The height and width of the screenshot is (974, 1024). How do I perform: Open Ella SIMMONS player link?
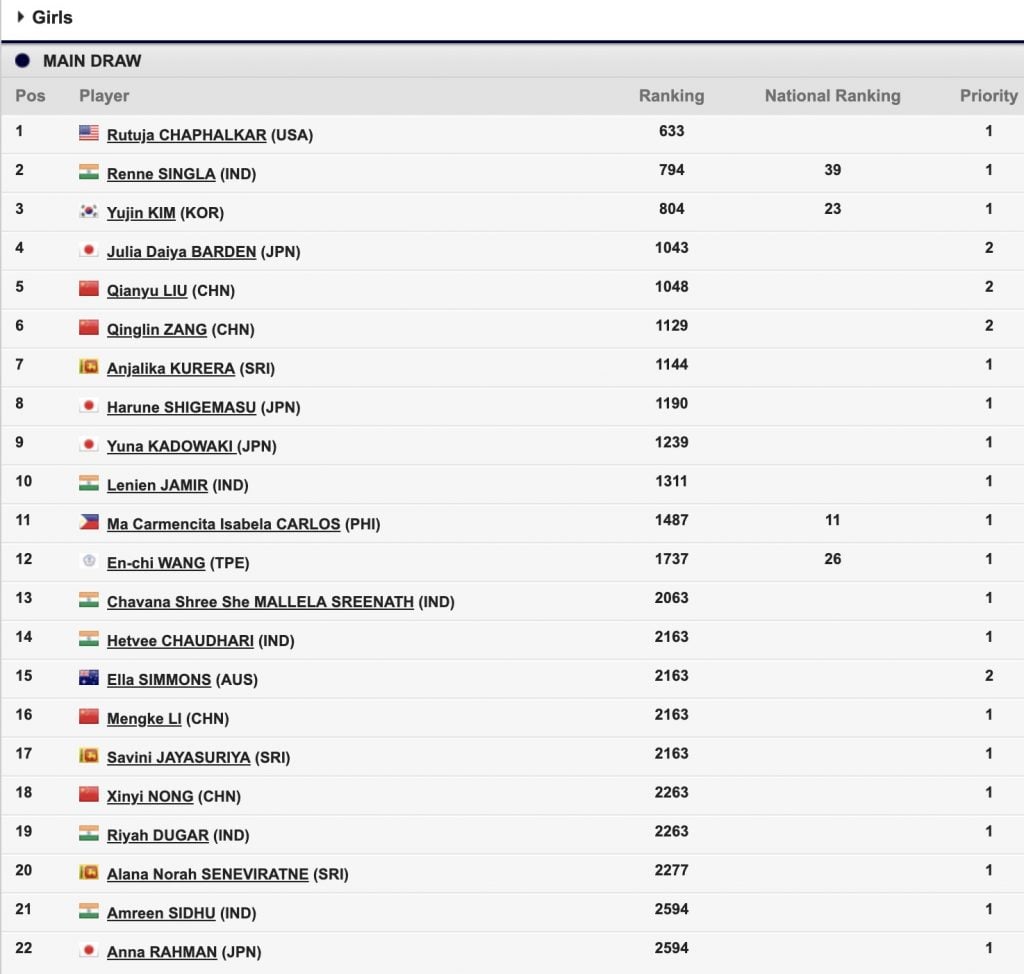(x=159, y=679)
